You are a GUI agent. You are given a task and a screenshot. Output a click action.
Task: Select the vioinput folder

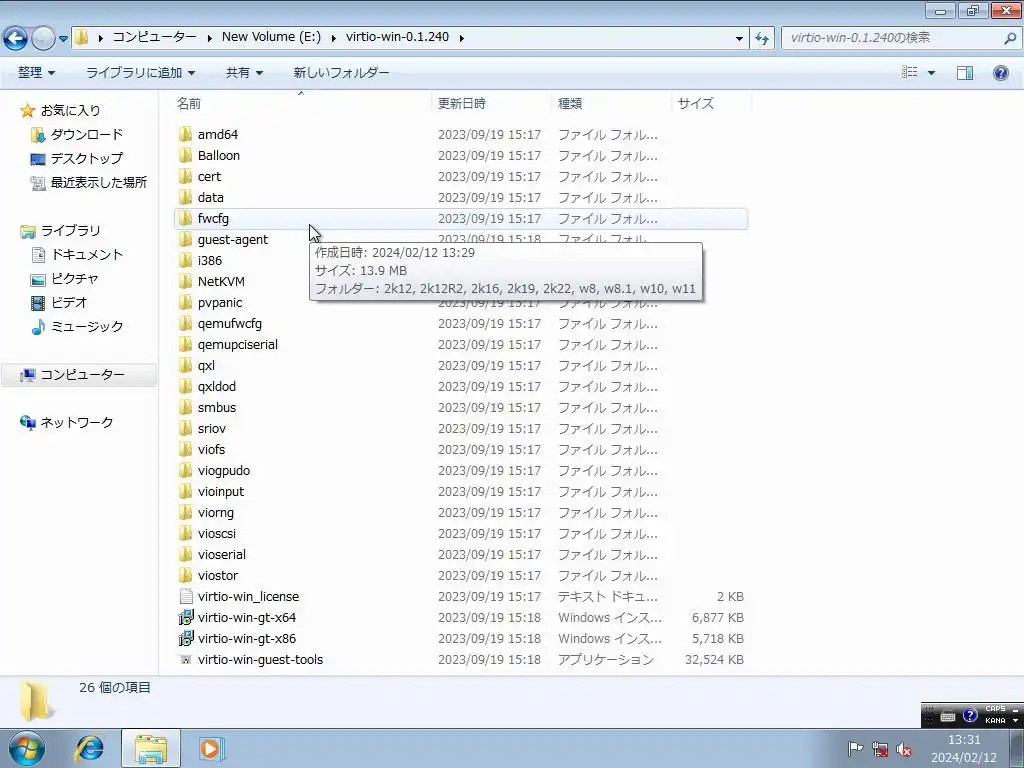(221, 491)
